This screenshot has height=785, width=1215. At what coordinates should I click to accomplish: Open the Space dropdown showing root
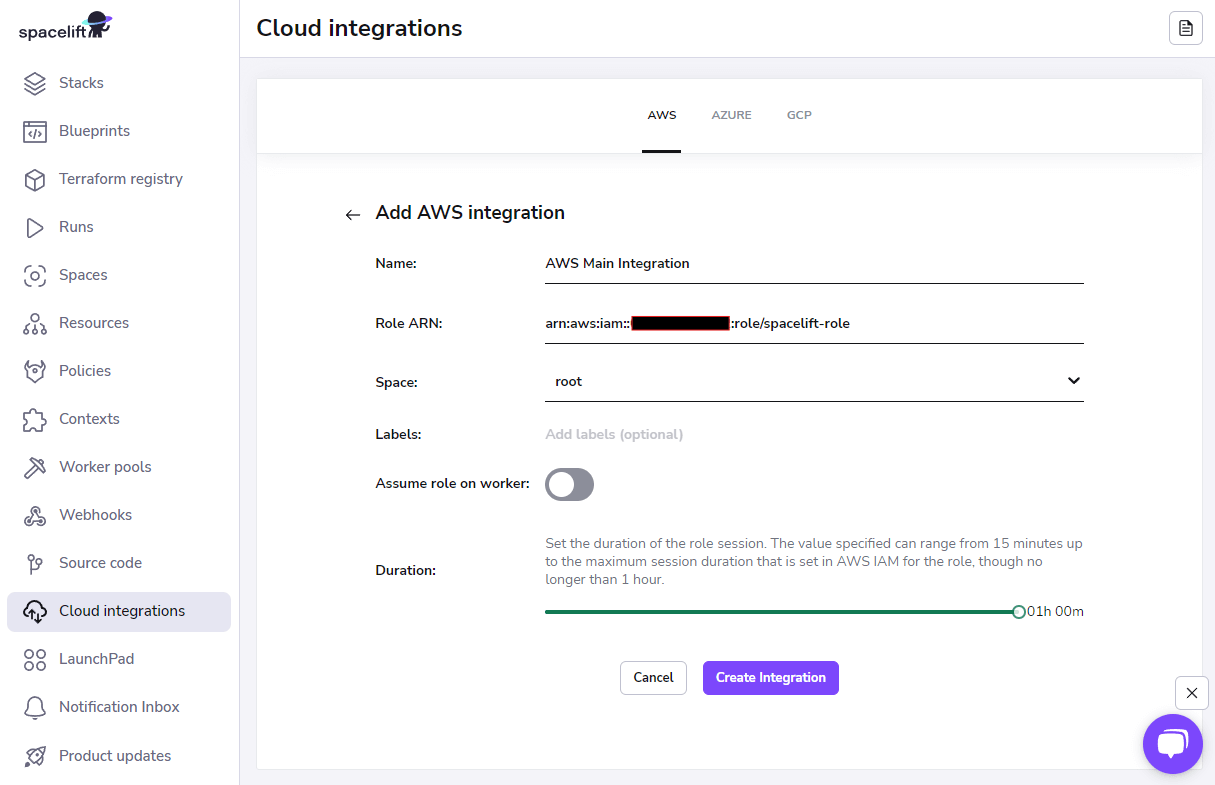[814, 381]
